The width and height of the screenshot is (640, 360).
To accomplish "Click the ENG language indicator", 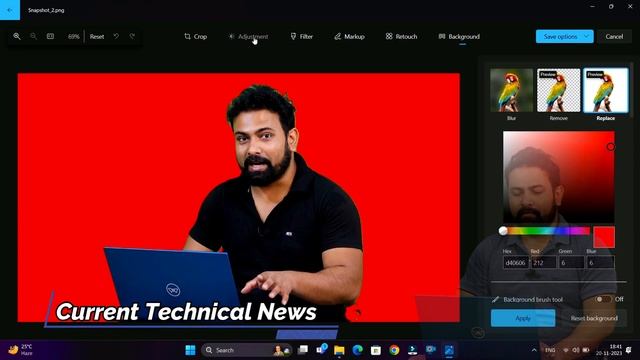I will tap(550, 350).
